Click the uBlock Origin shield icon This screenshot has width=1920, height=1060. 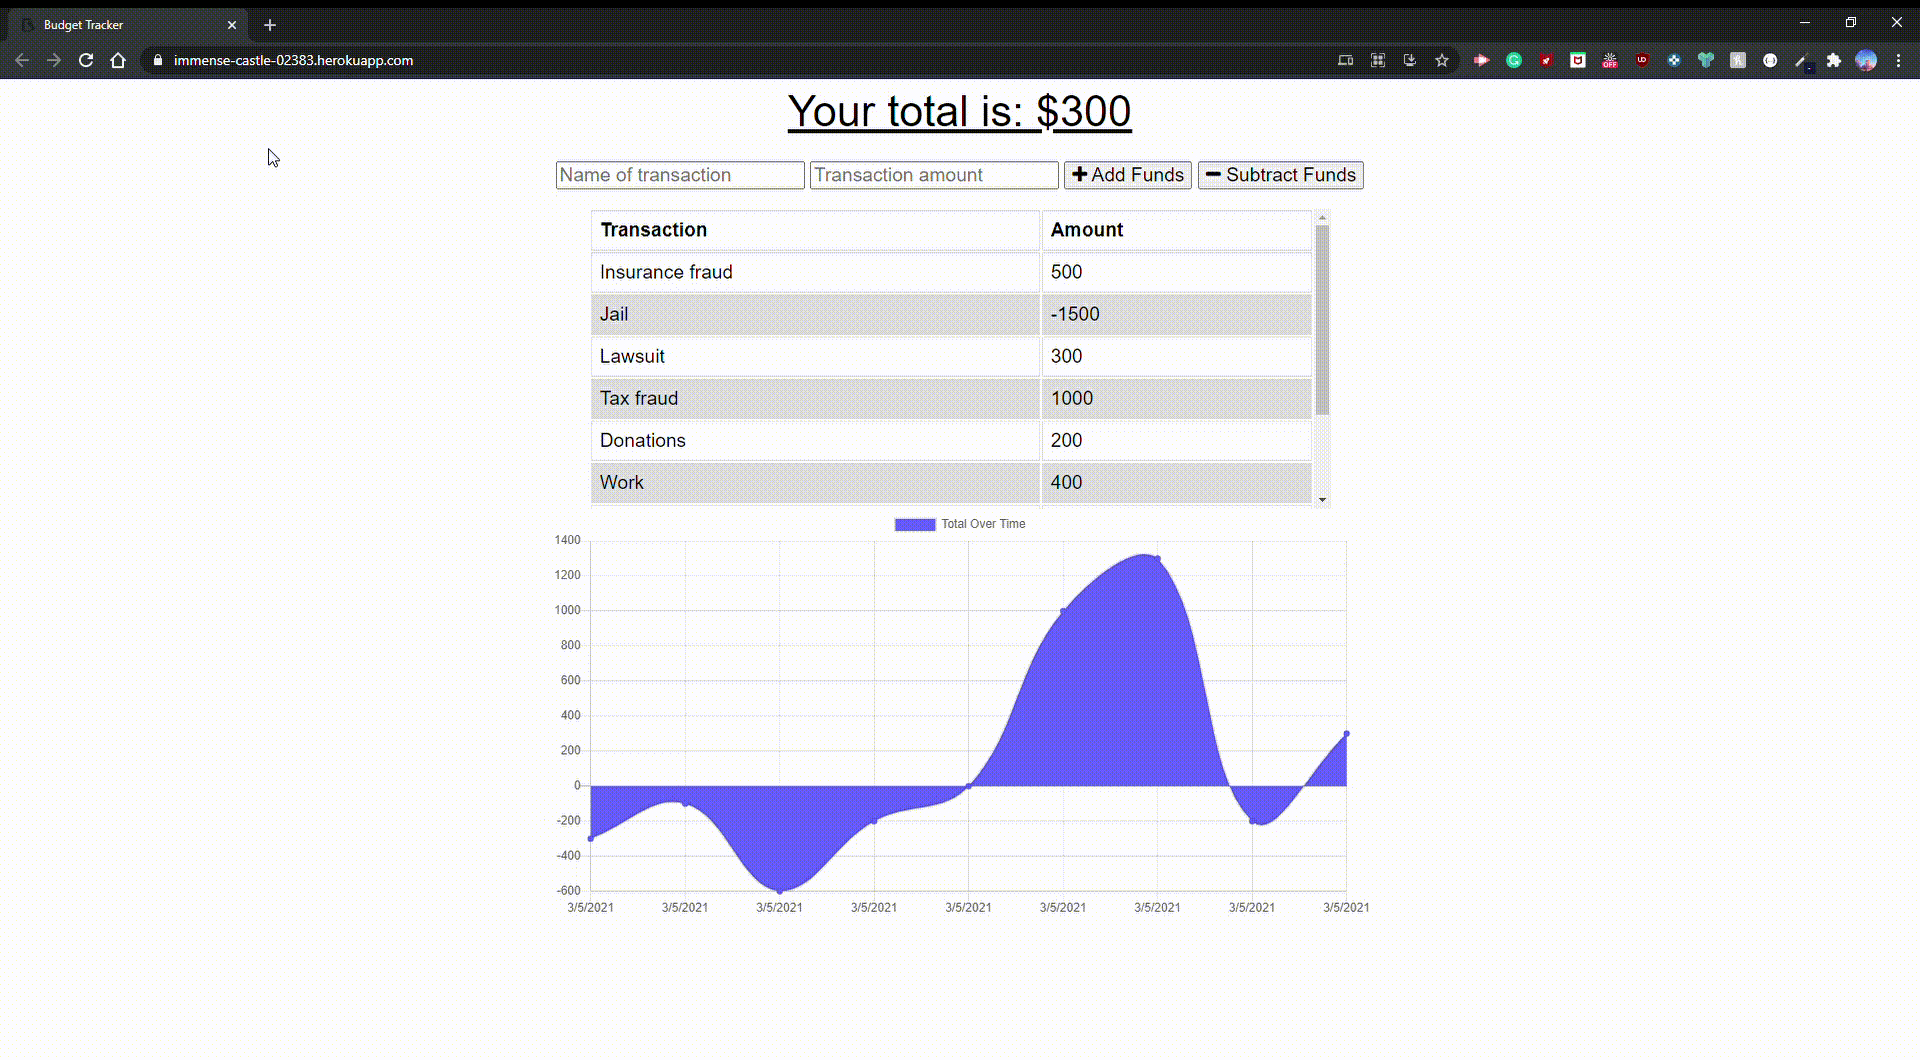[x=1641, y=60]
